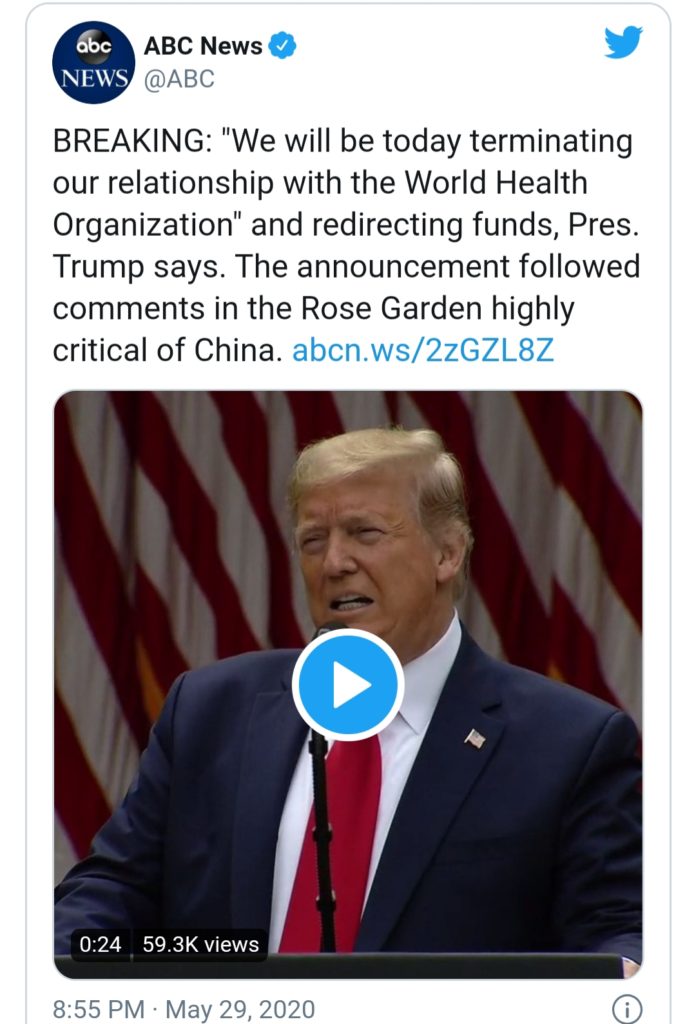The height and width of the screenshot is (1024, 696).
Task: Open the Twitter bird logo
Action: tap(623, 42)
